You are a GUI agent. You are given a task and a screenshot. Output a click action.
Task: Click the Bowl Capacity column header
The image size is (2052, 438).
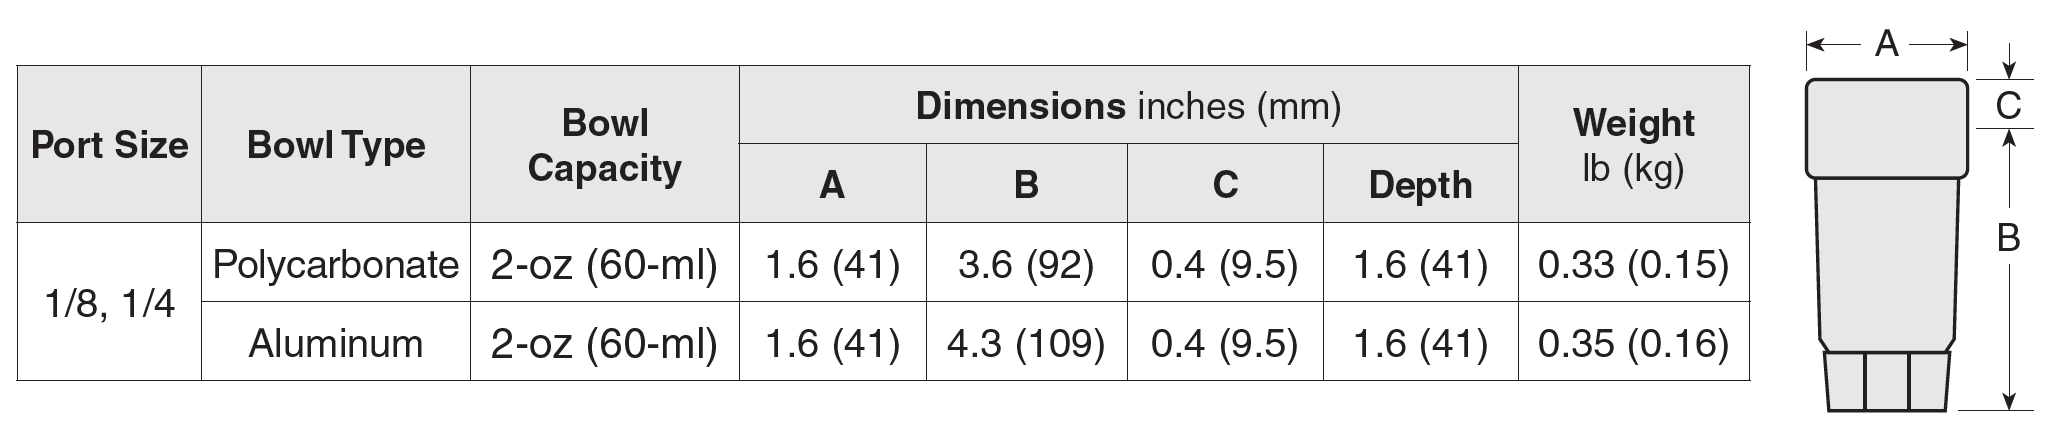(x=605, y=146)
